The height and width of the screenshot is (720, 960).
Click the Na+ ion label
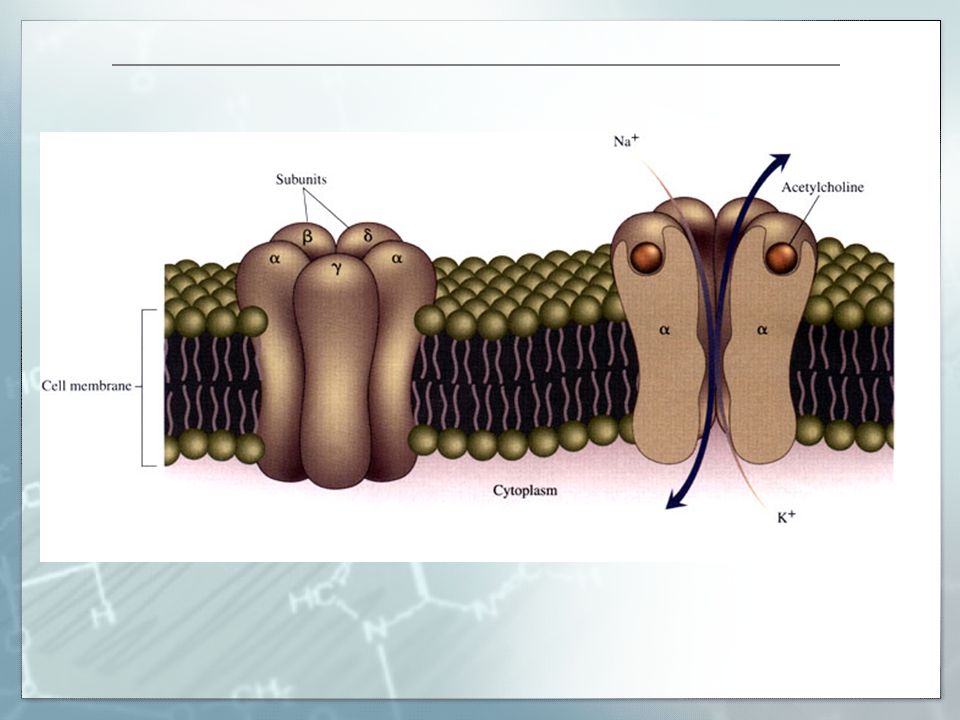point(626,141)
